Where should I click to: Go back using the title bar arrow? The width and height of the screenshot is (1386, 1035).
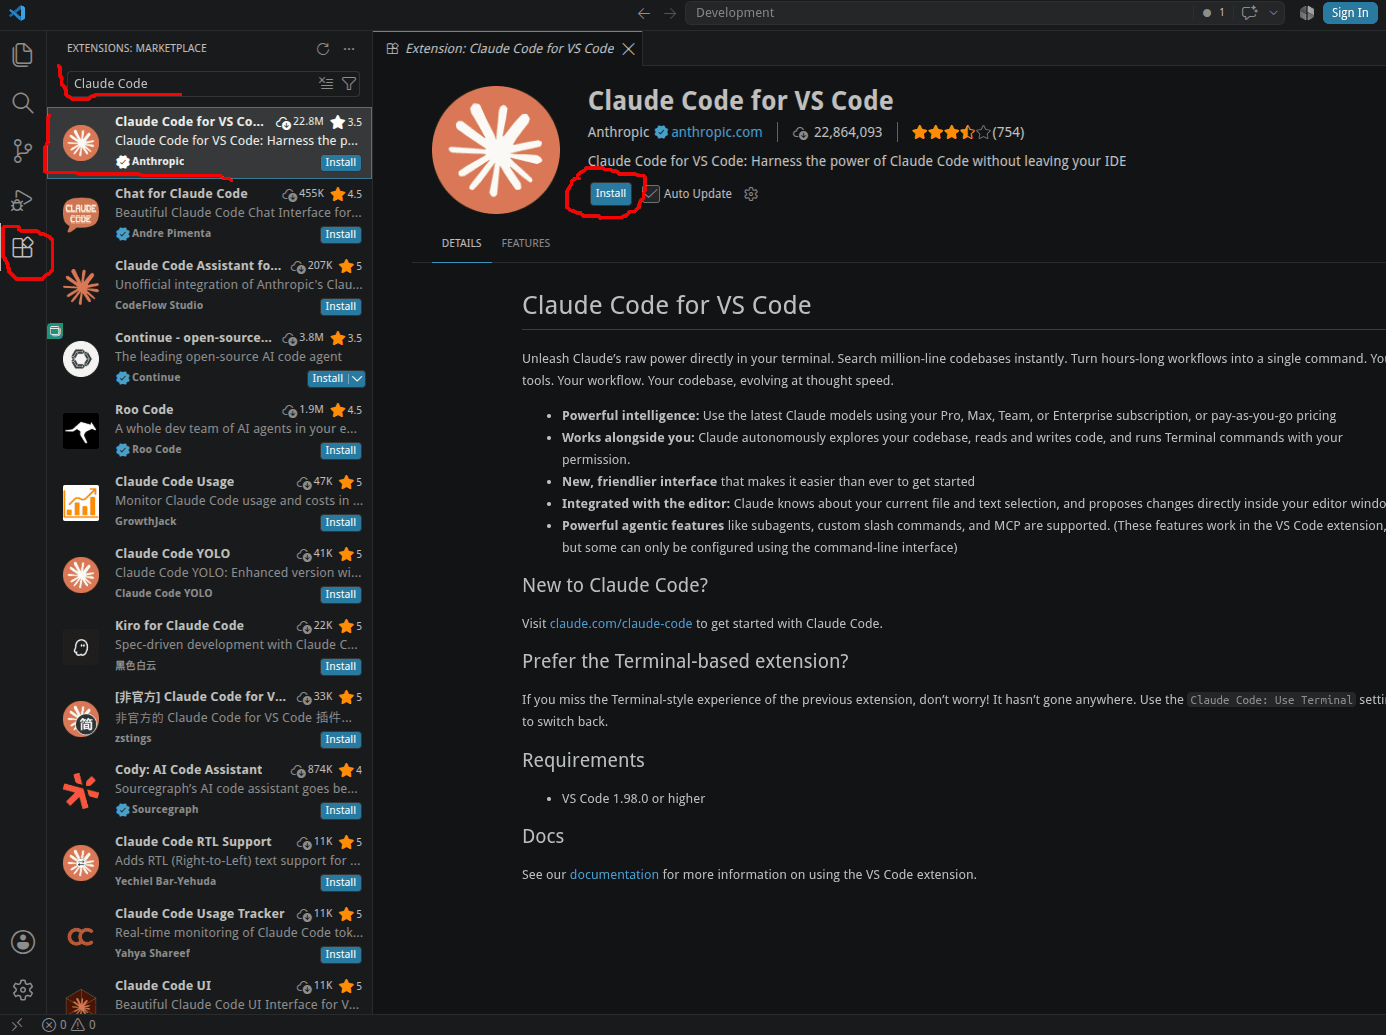click(x=644, y=13)
